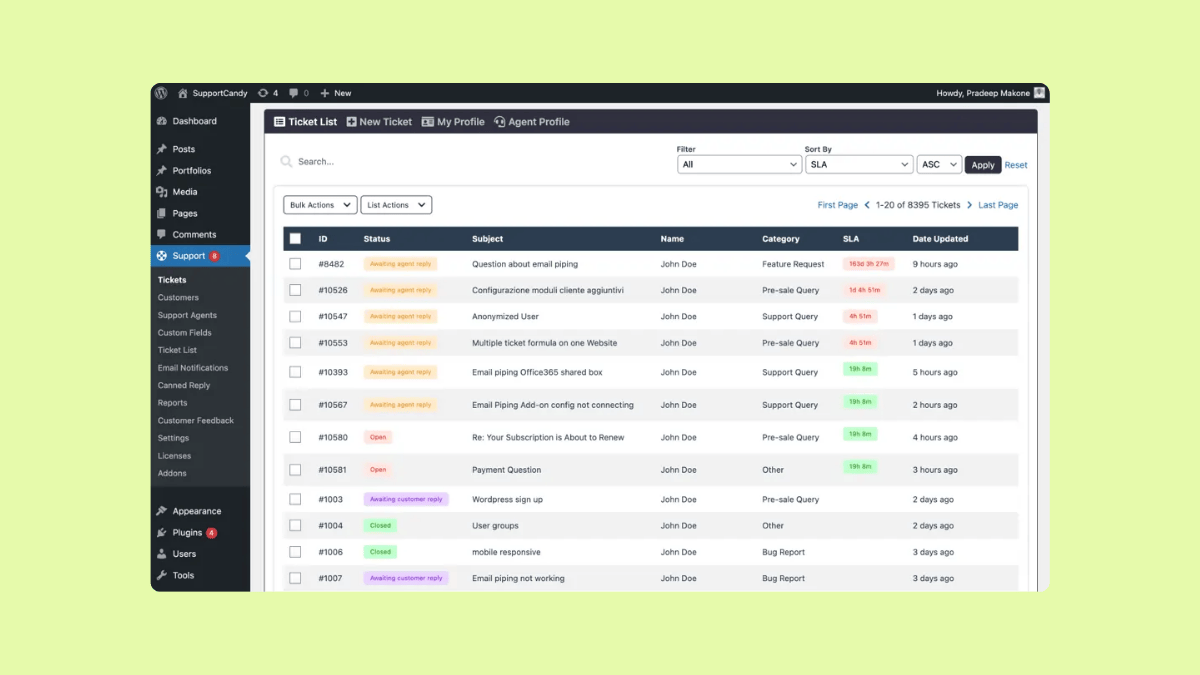The height and width of the screenshot is (675, 1200).
Task: Click the WordPress logo in the admin bar
Action: point(161,92)
